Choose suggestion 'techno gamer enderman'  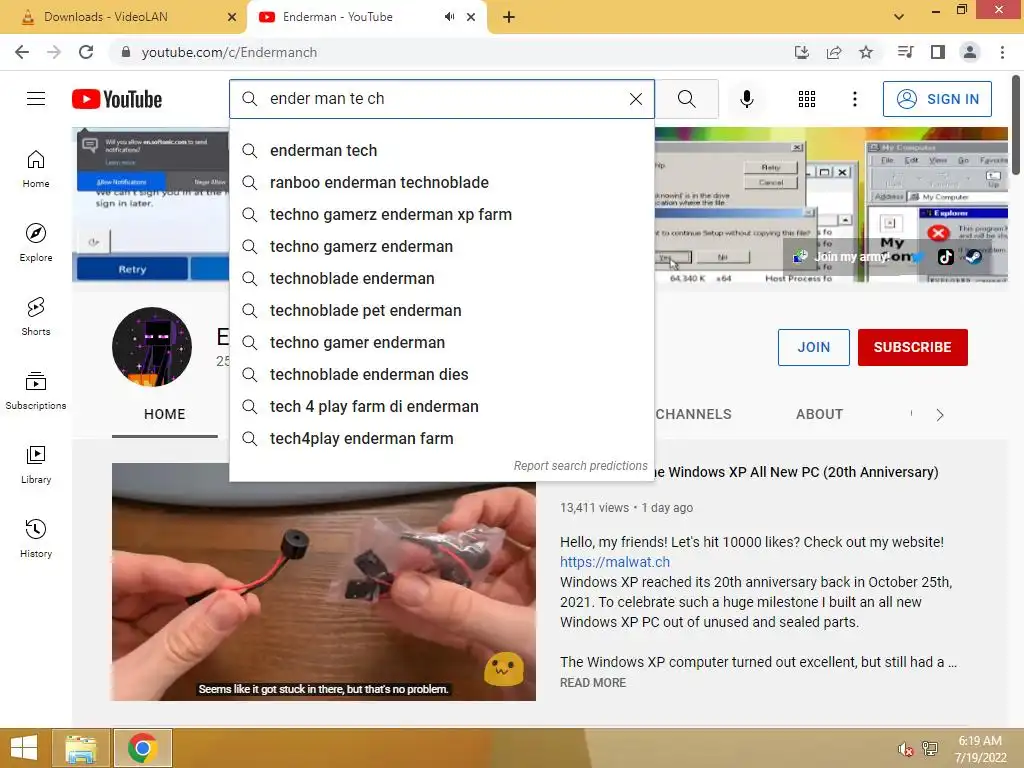coord(441,343)
